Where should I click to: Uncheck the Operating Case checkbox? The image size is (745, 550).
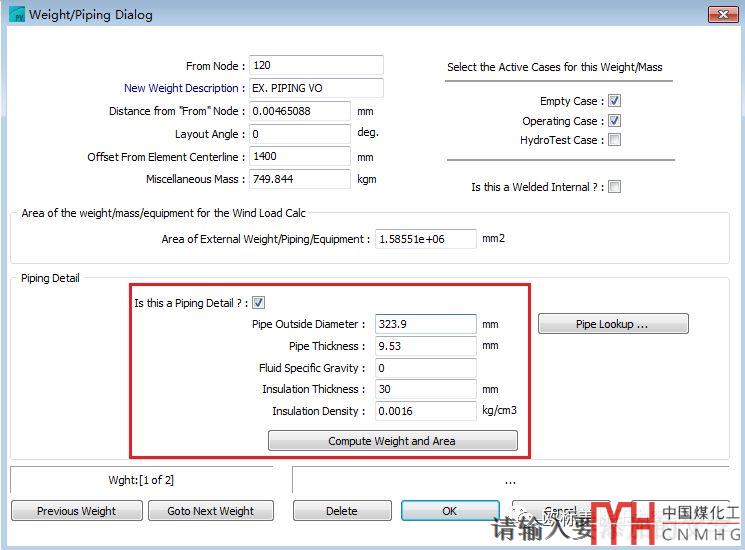click(614, 121)
